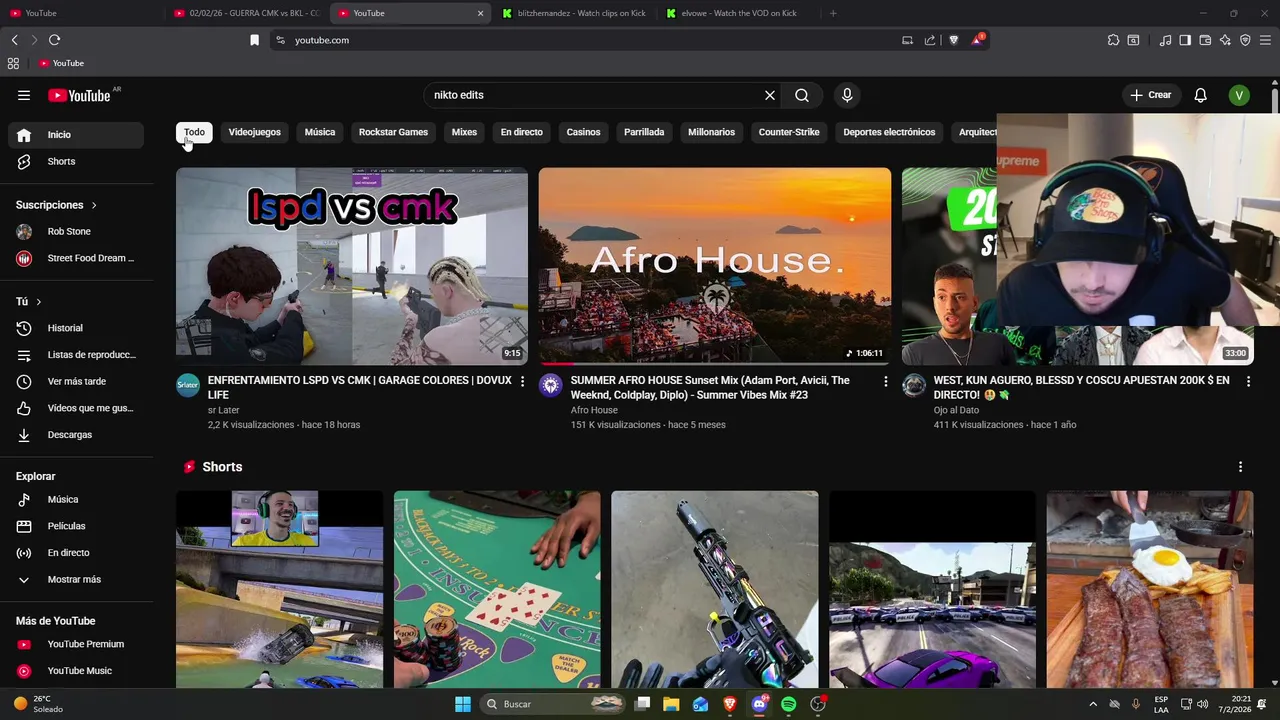
Task: Open the Windows Start menu
Action: click(462, 704)
